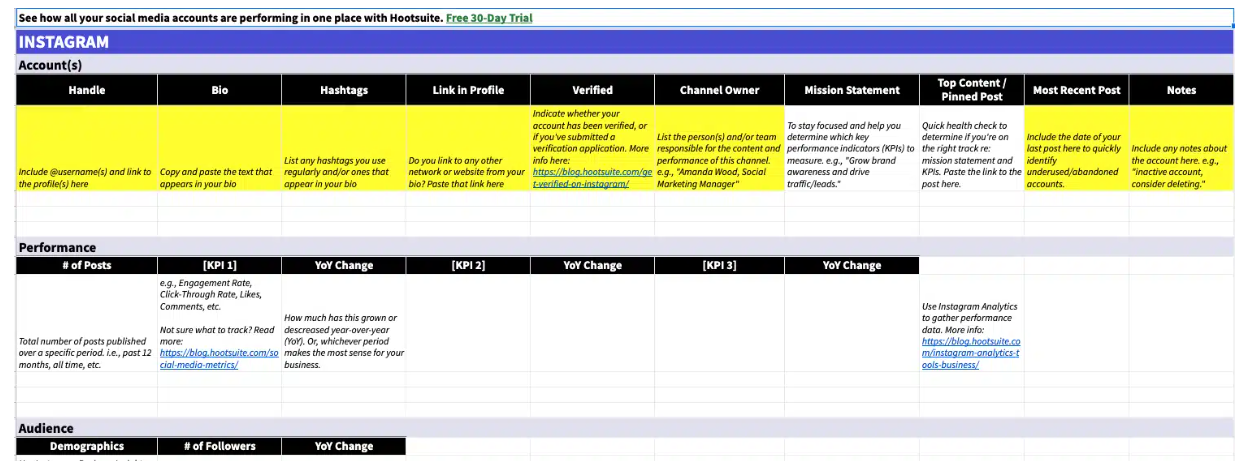Select the Top Content / Pinned Post header
Screen dimensions: 1255x461
point(972,90)
